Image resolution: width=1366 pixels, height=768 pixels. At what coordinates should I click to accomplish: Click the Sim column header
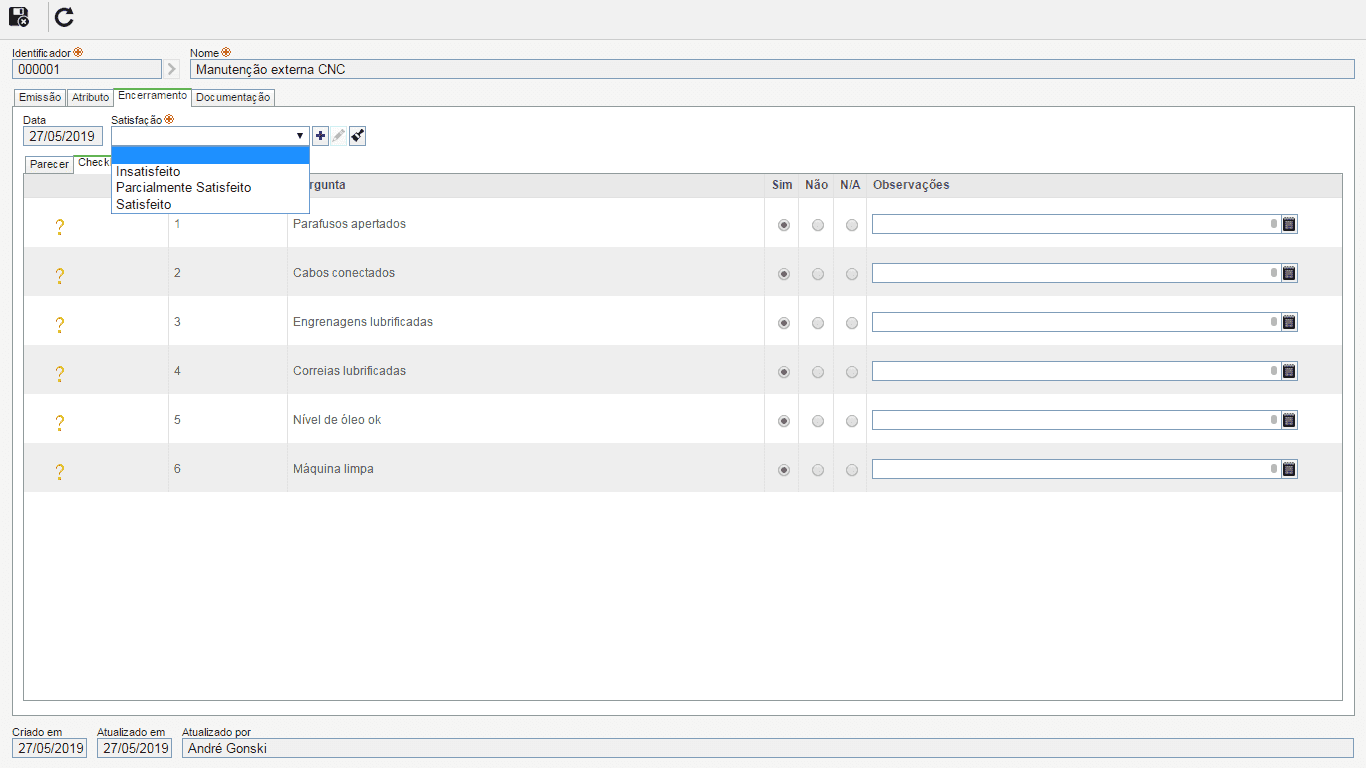click(x=782, y=185)
